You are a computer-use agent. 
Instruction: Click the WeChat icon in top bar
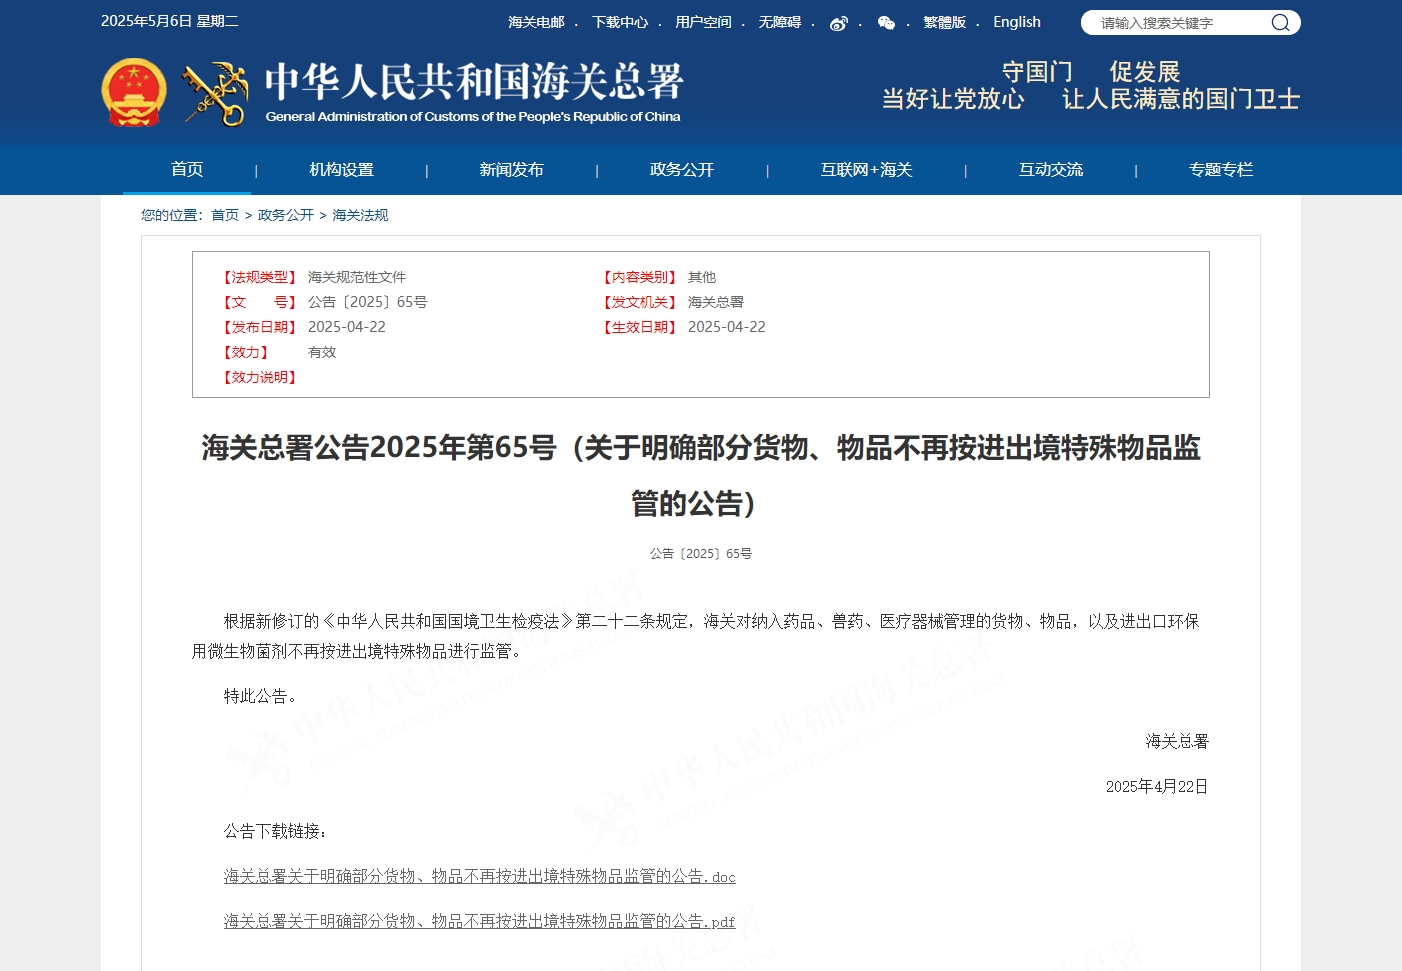point(886,23)
